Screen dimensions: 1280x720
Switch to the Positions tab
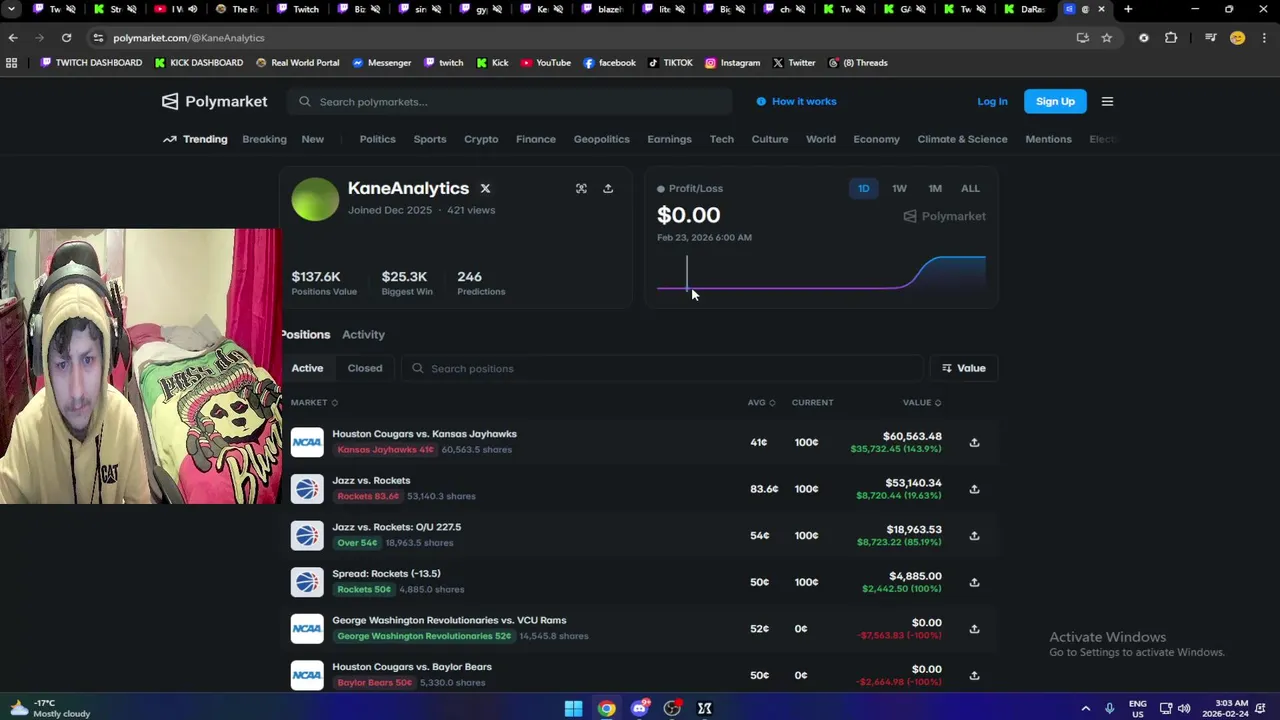tap(305, 334)
